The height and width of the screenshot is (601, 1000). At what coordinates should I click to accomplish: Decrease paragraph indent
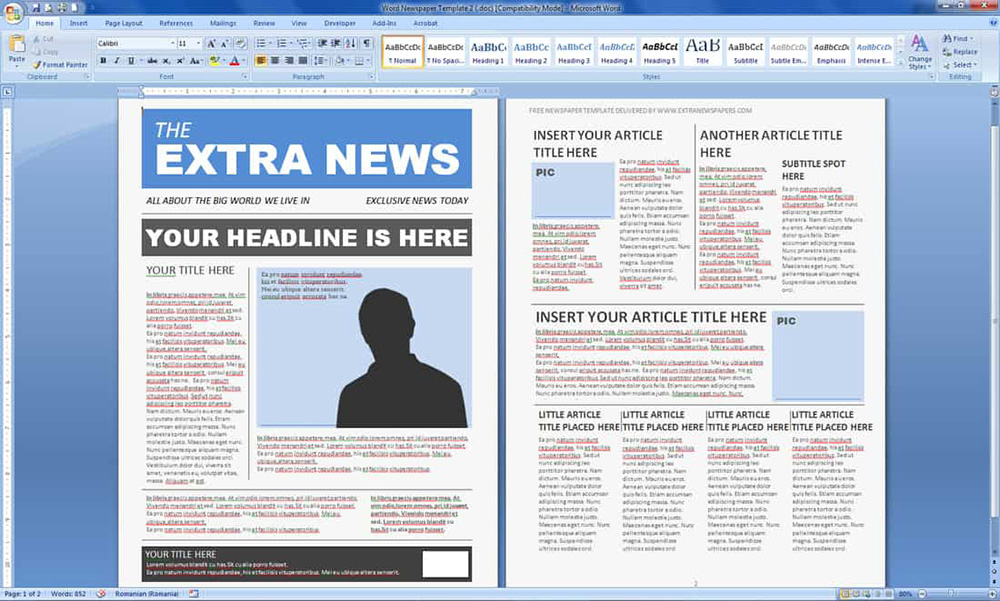pyautogui.click(x=322, y=43)
